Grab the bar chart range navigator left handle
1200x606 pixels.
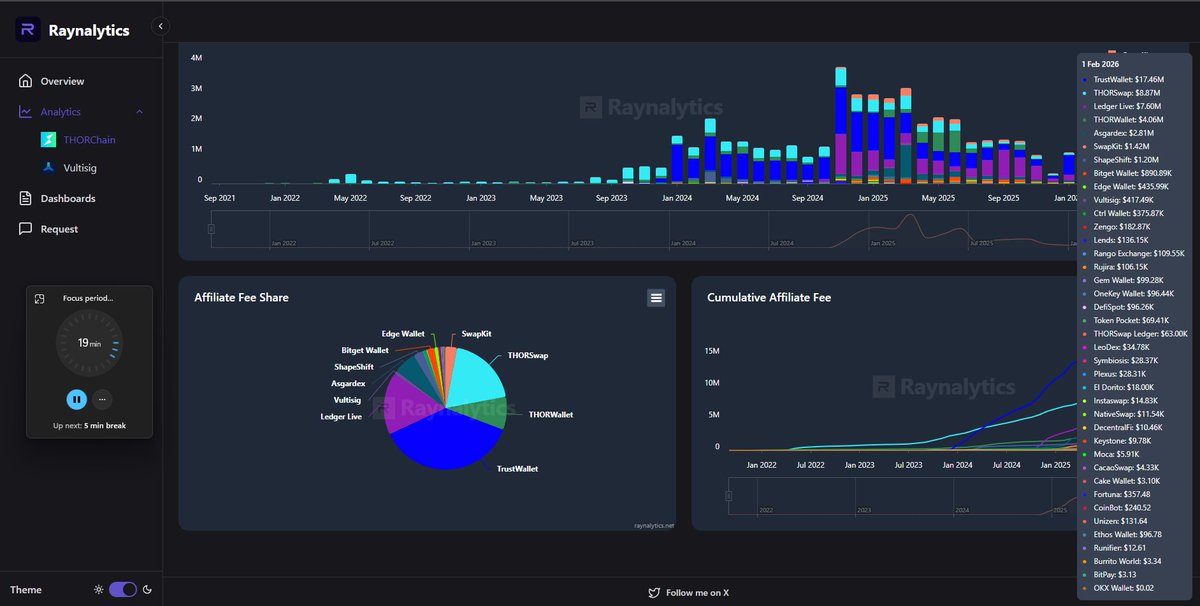[x=211, y=229]
